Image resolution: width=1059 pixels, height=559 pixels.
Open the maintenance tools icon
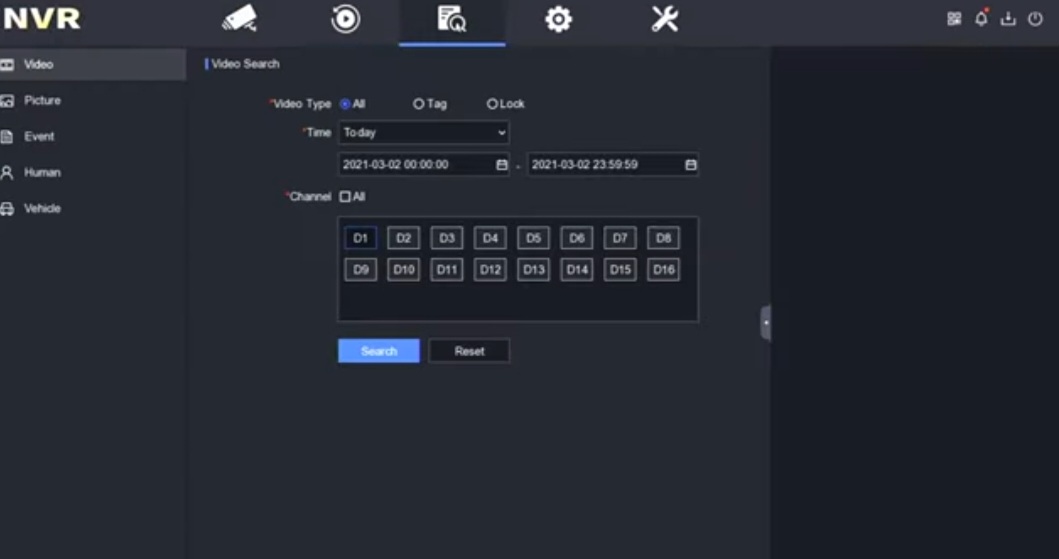coord(664,19)
